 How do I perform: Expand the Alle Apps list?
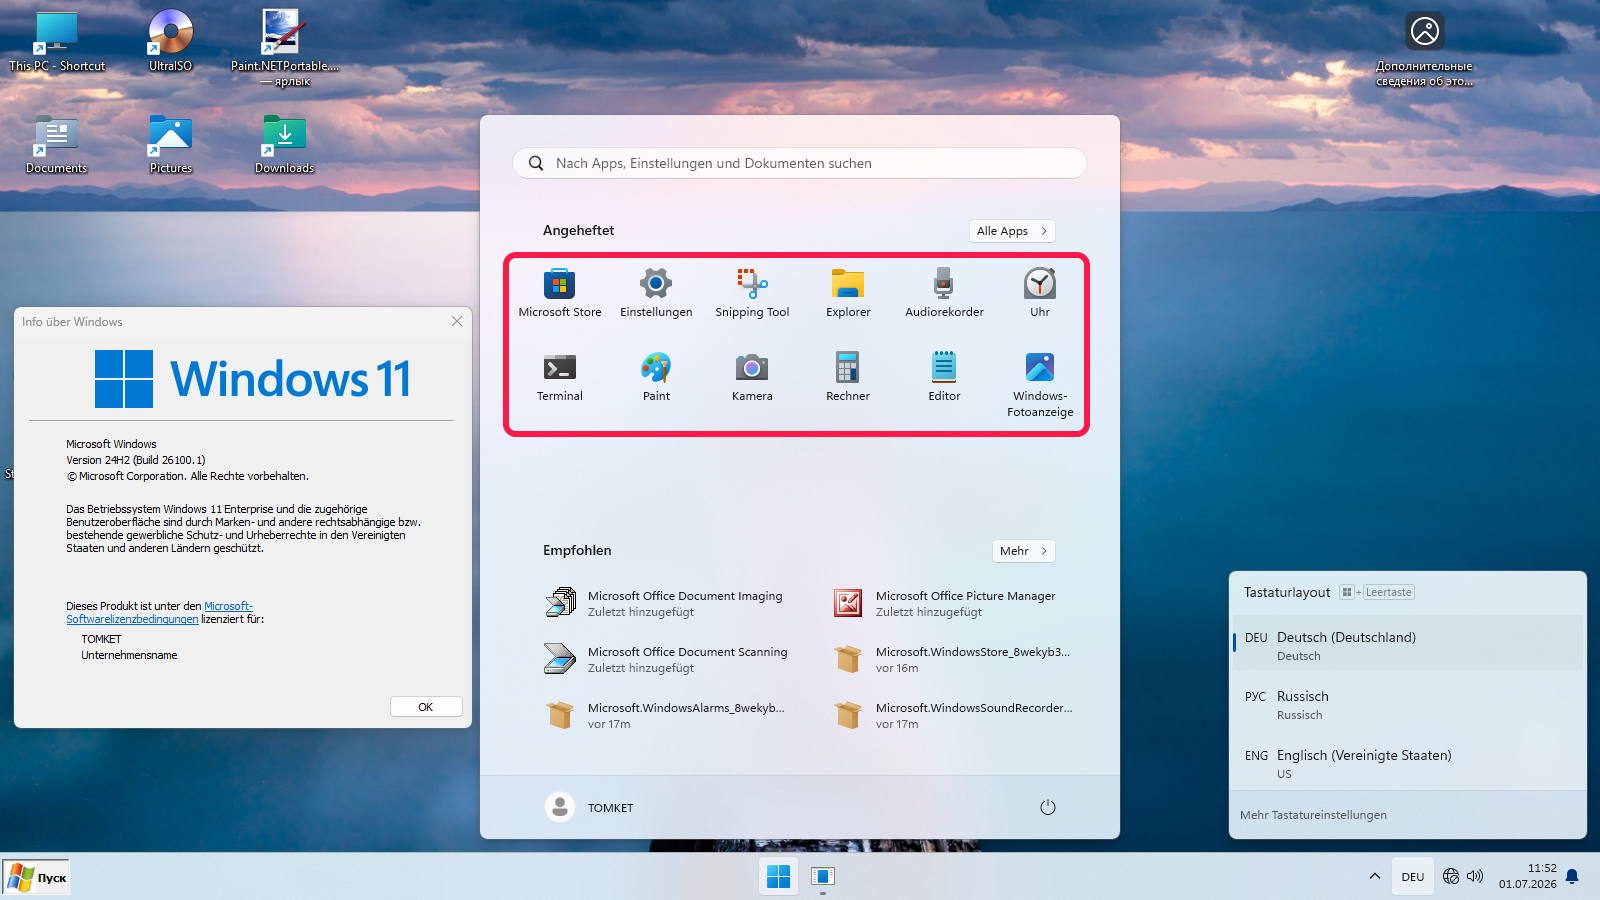click(1012, 231)
